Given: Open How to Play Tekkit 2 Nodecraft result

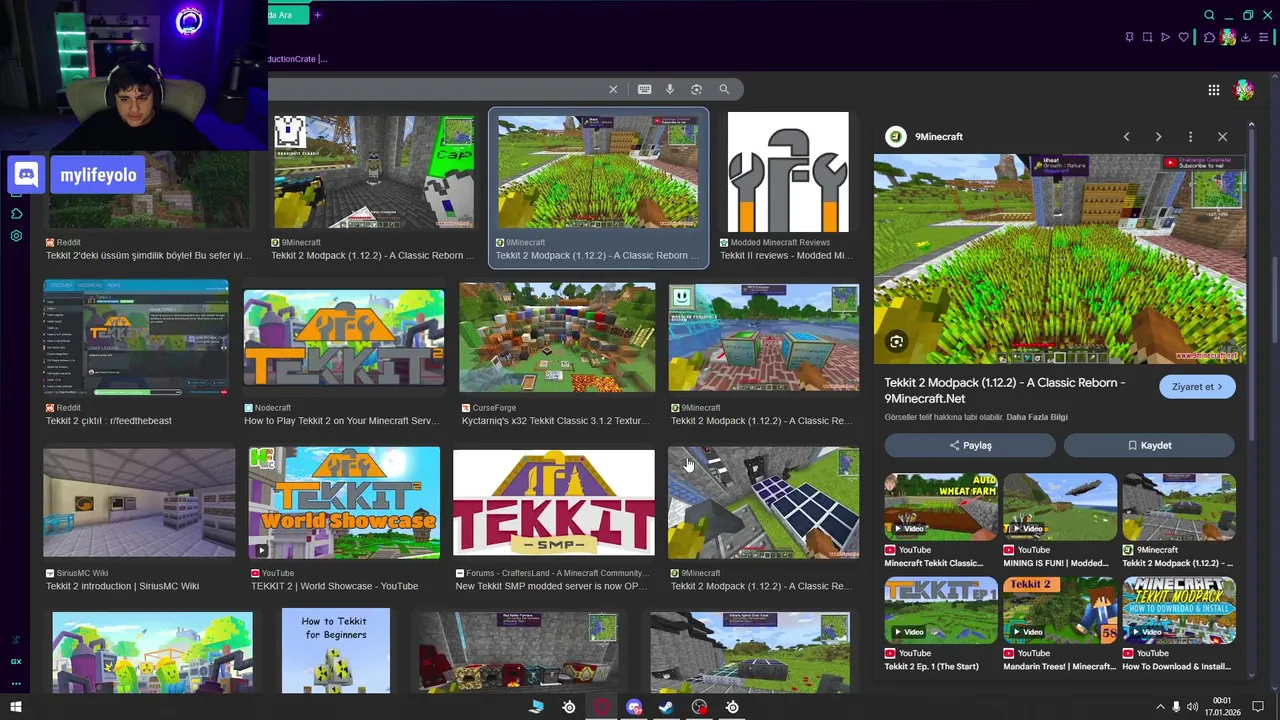Looking at the screenshot, I should 344,338.
